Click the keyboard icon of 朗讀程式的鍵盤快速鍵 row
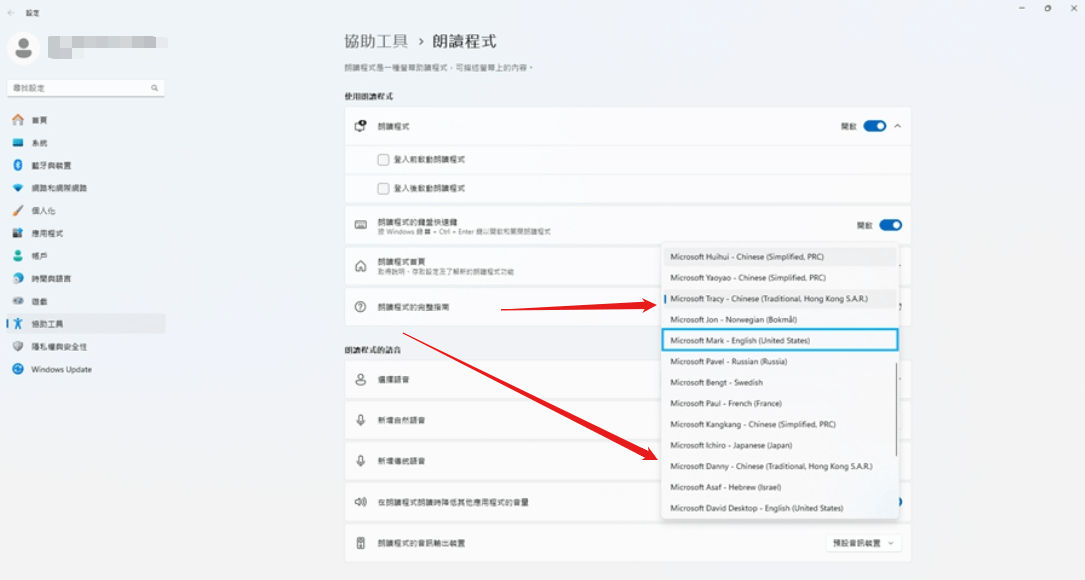The width and height of the screenshot is (1085, 580). (x=361, y=225)
